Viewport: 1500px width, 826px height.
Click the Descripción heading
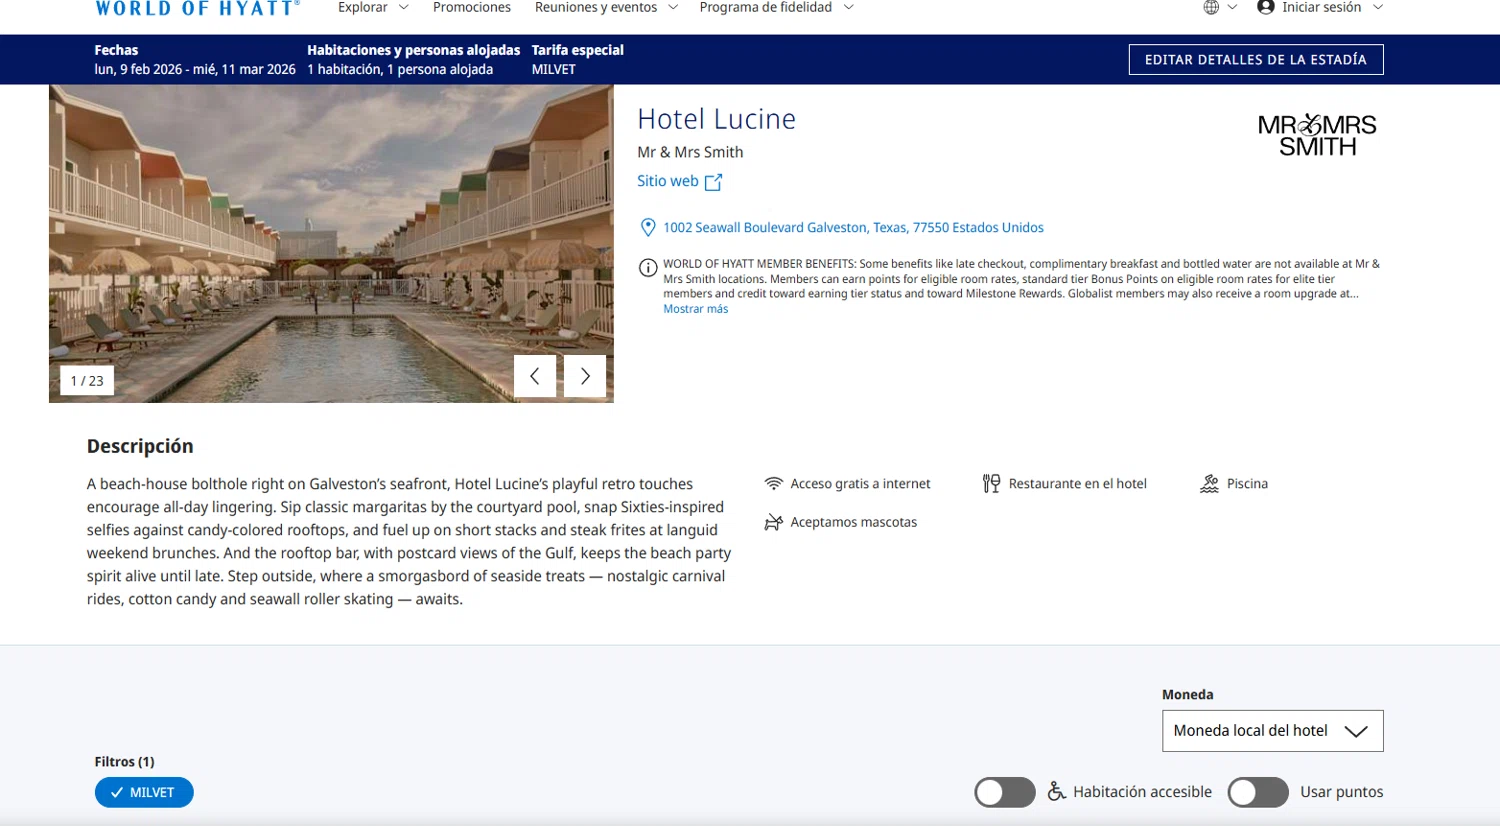pyautogui.click(x=140, y=446)
